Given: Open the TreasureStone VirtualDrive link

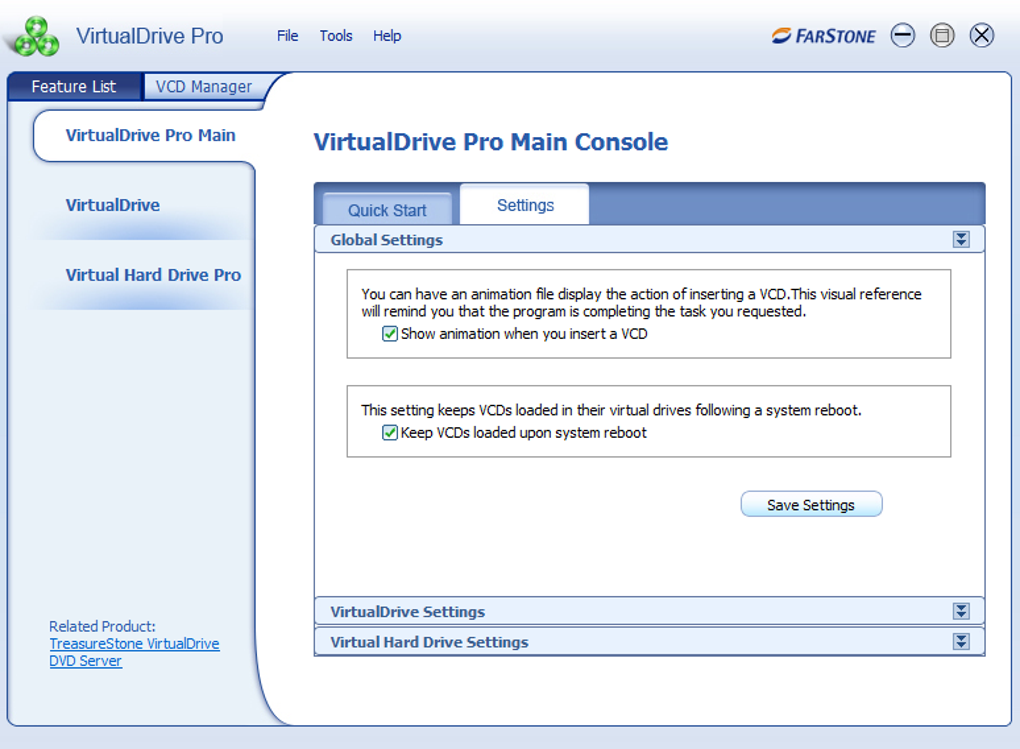Looking at the screenshot, I should (x=134, y=644).
